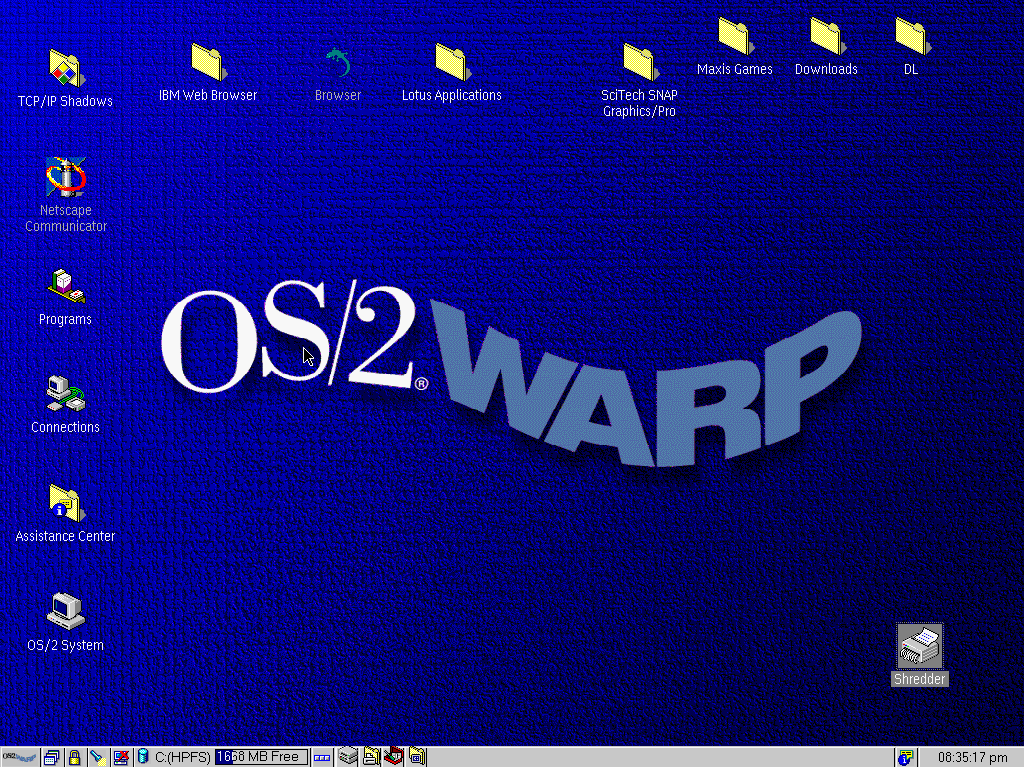Screen dimensions: 1024x767
Task: Click the C:(HPFS) drive label
Action: tap(182, 757)
